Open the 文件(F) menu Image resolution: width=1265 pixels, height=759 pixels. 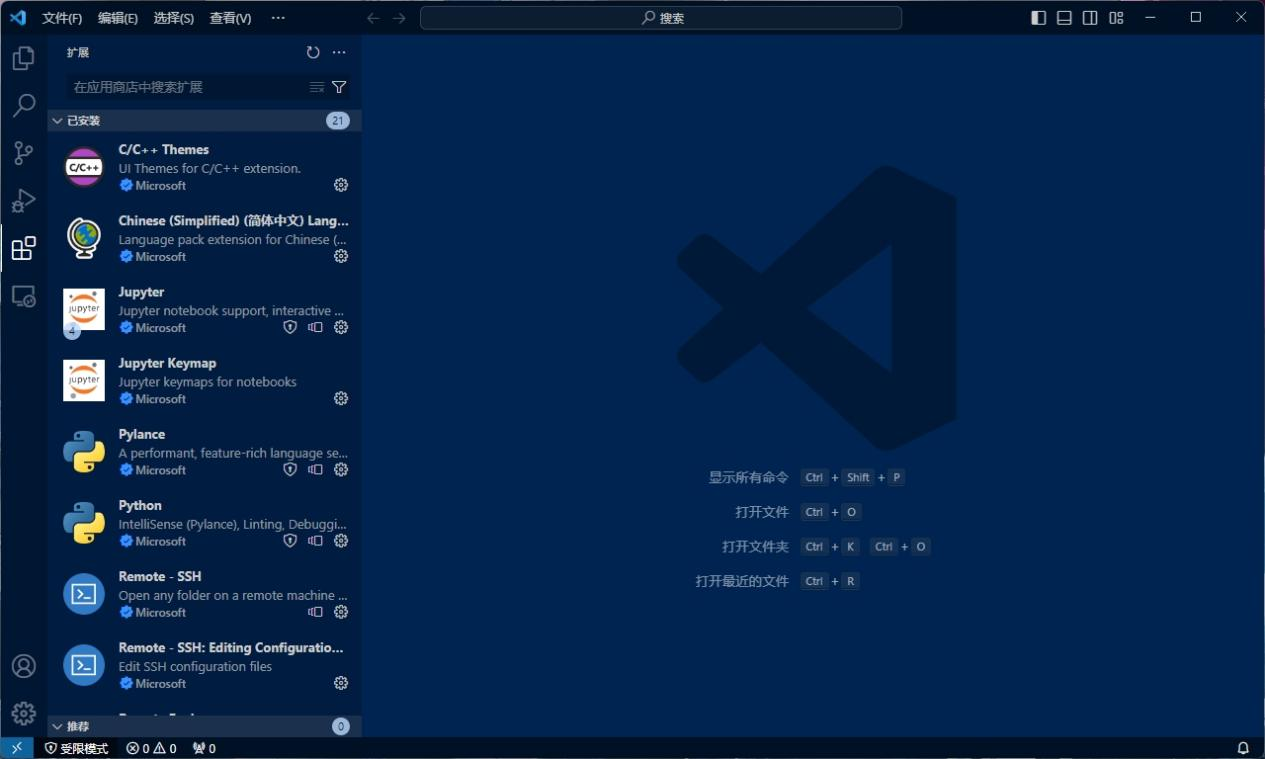[x=62, y=18]
